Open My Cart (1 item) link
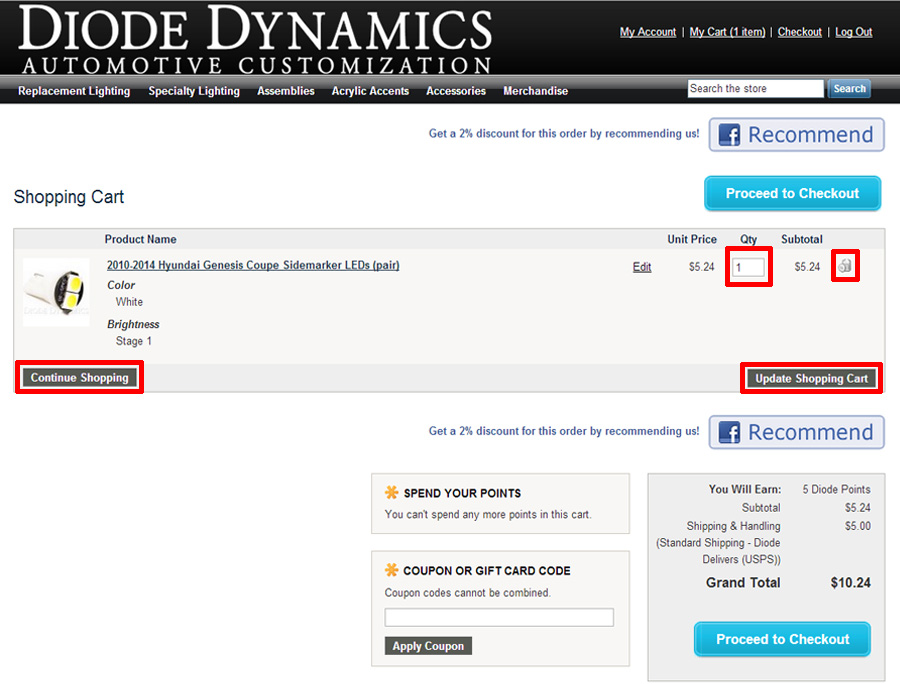Viewport: 900px width, 684px height. [x=727, y=32]
